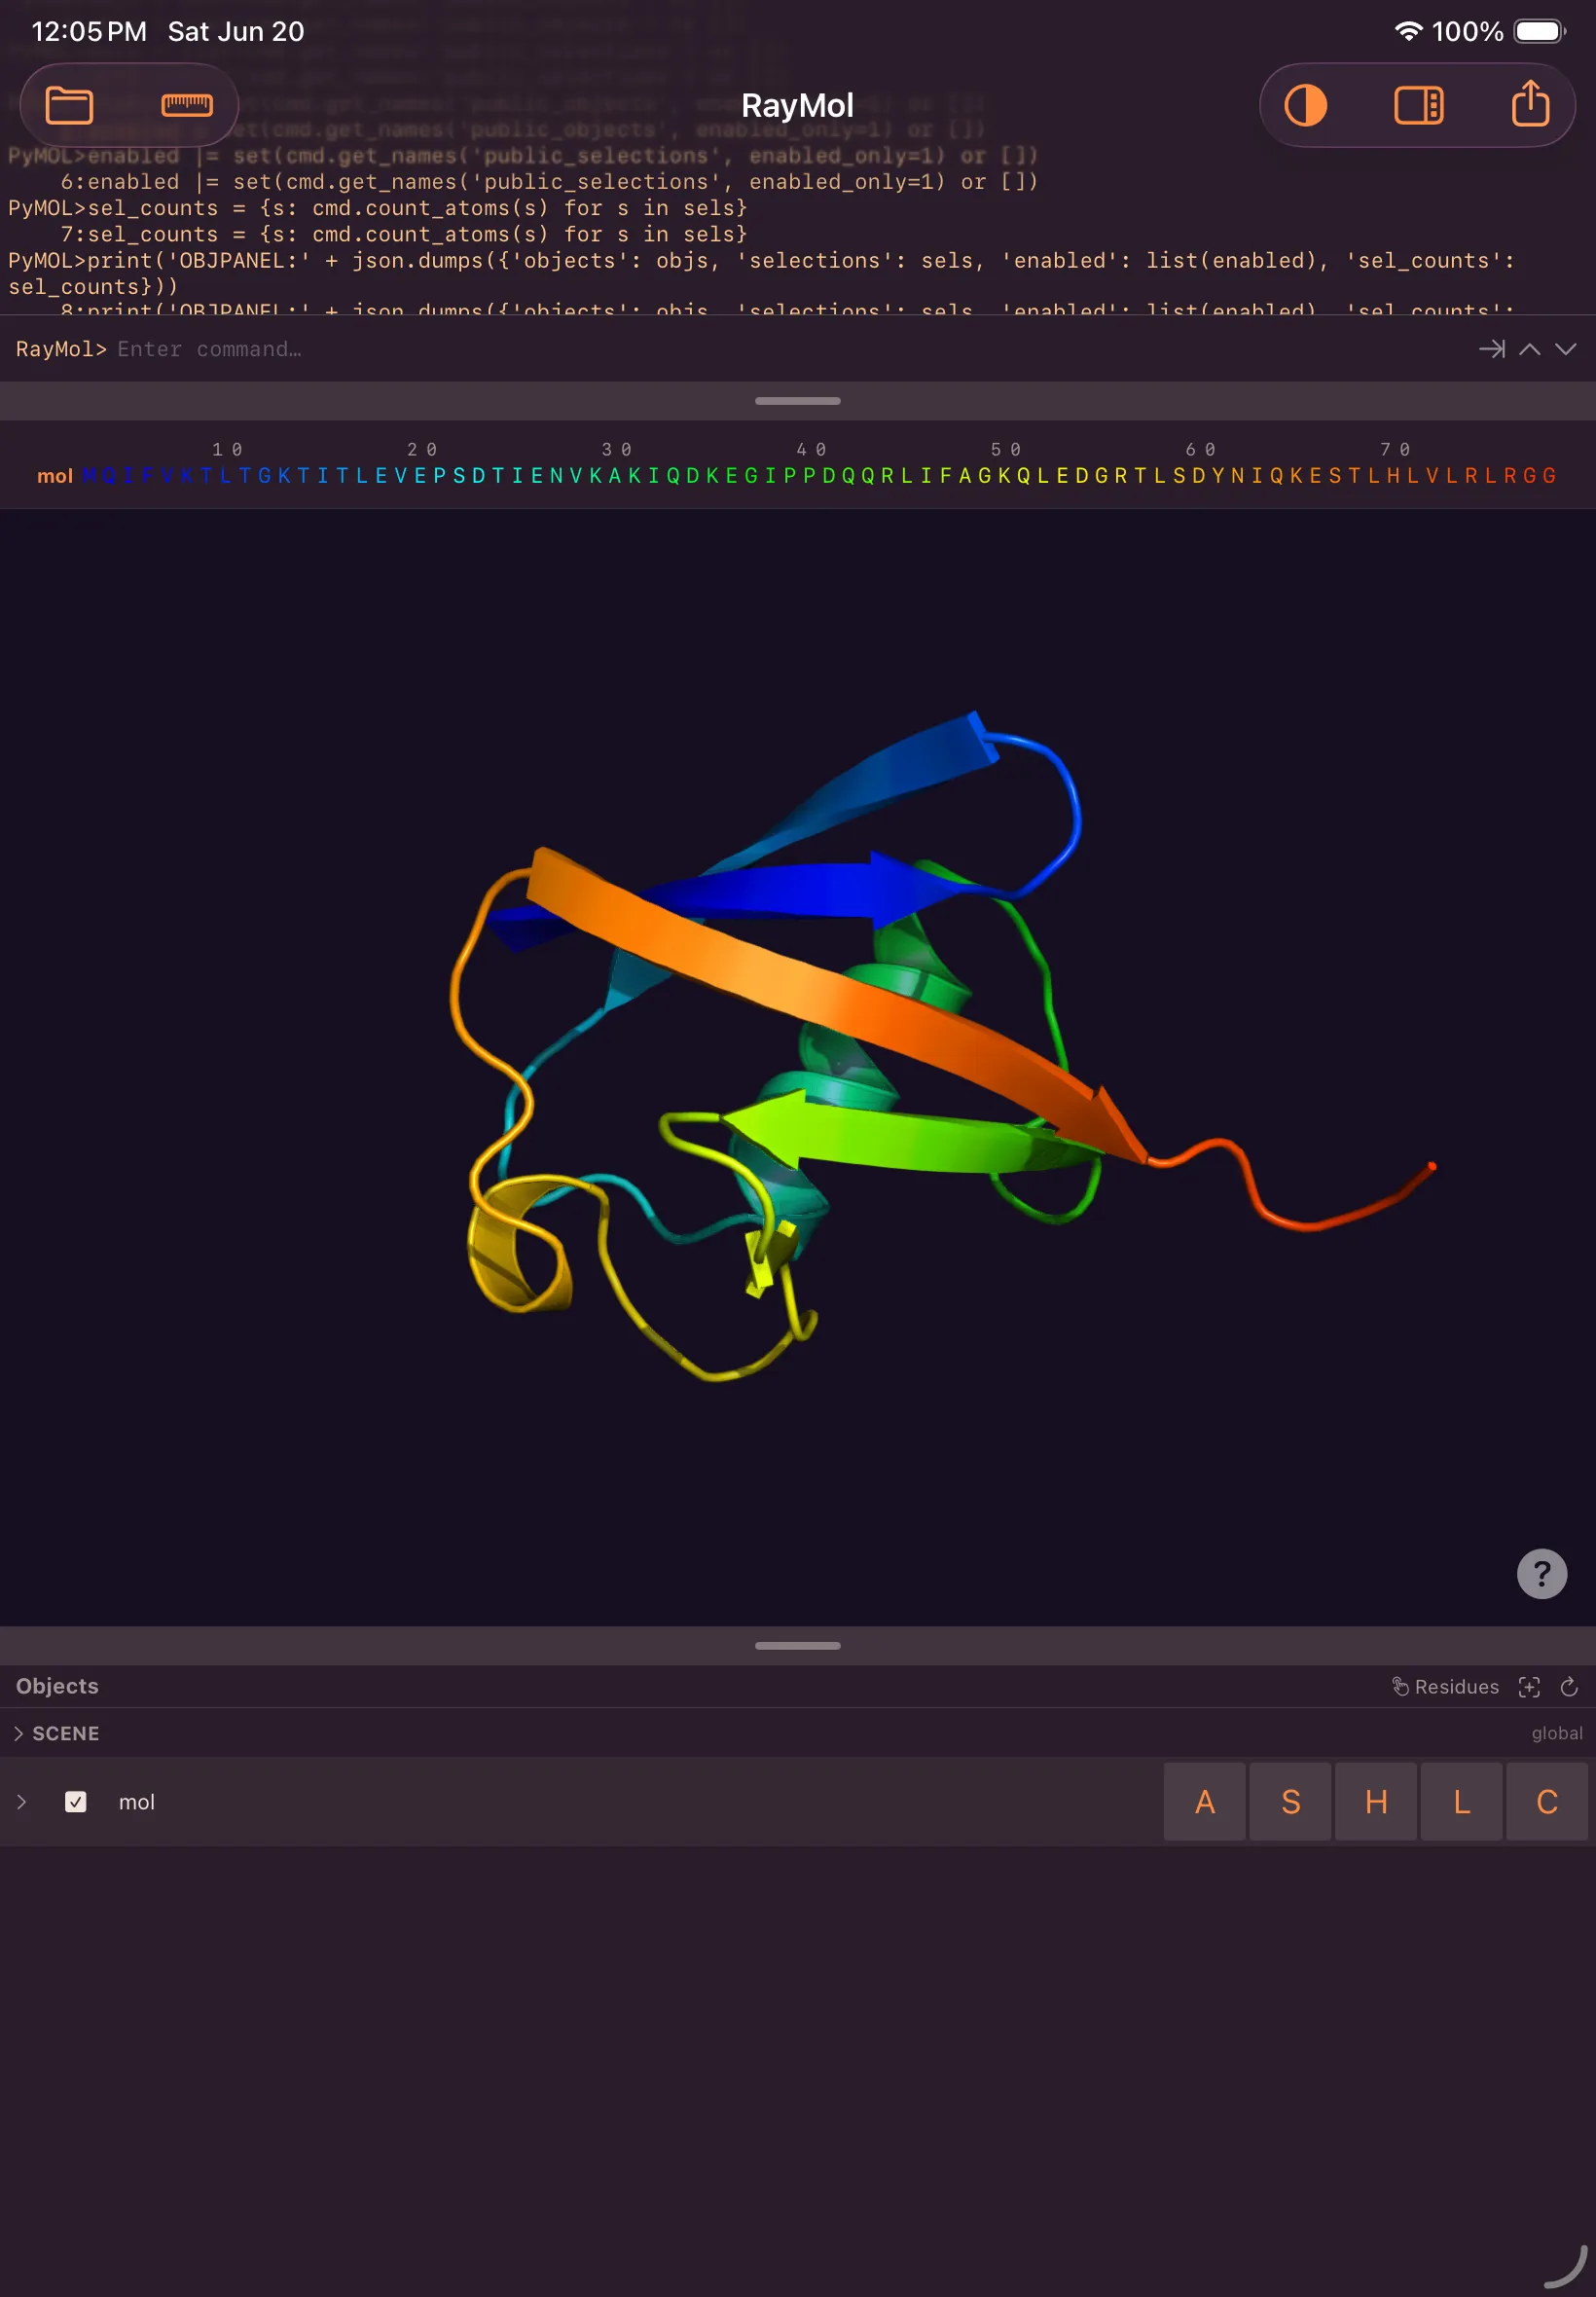Screen dimensions: 1596x2297
Task: Tap the Residues selection mode button
Action: (1445, 1687)
